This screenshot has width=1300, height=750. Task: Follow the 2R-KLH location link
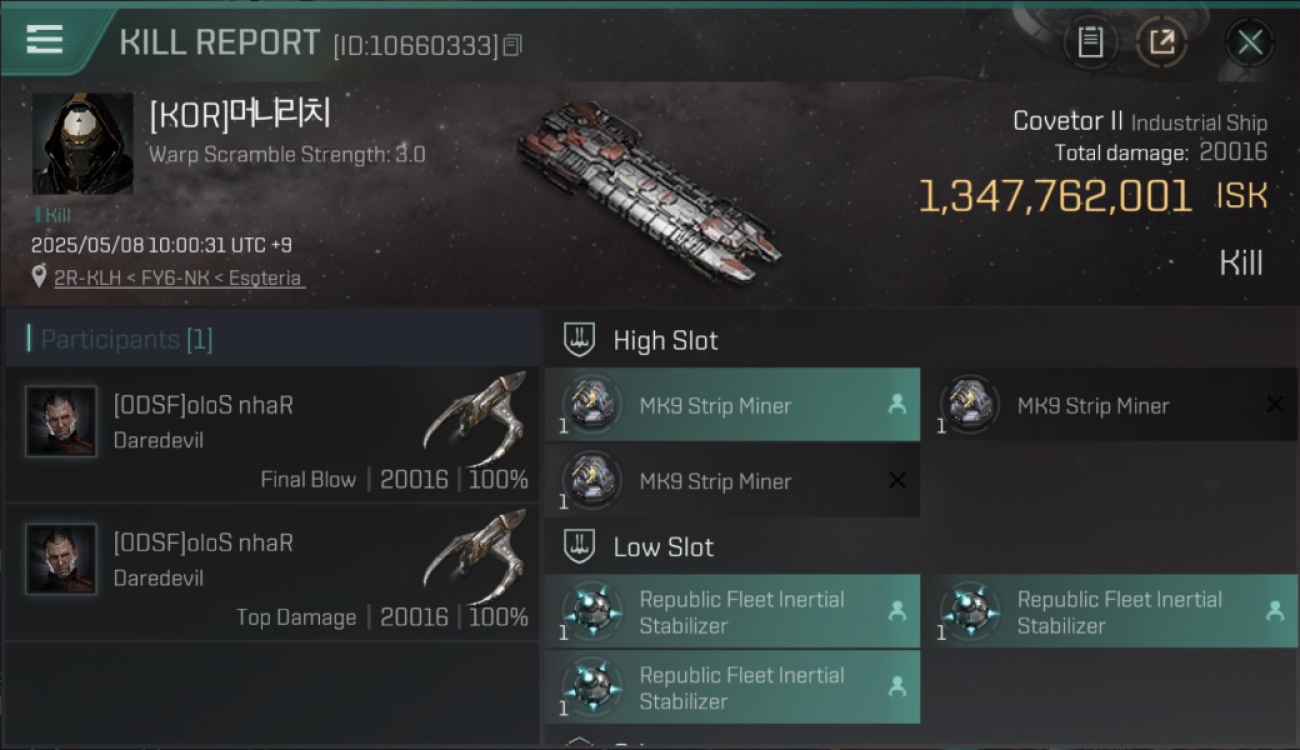tap(178, 278)
